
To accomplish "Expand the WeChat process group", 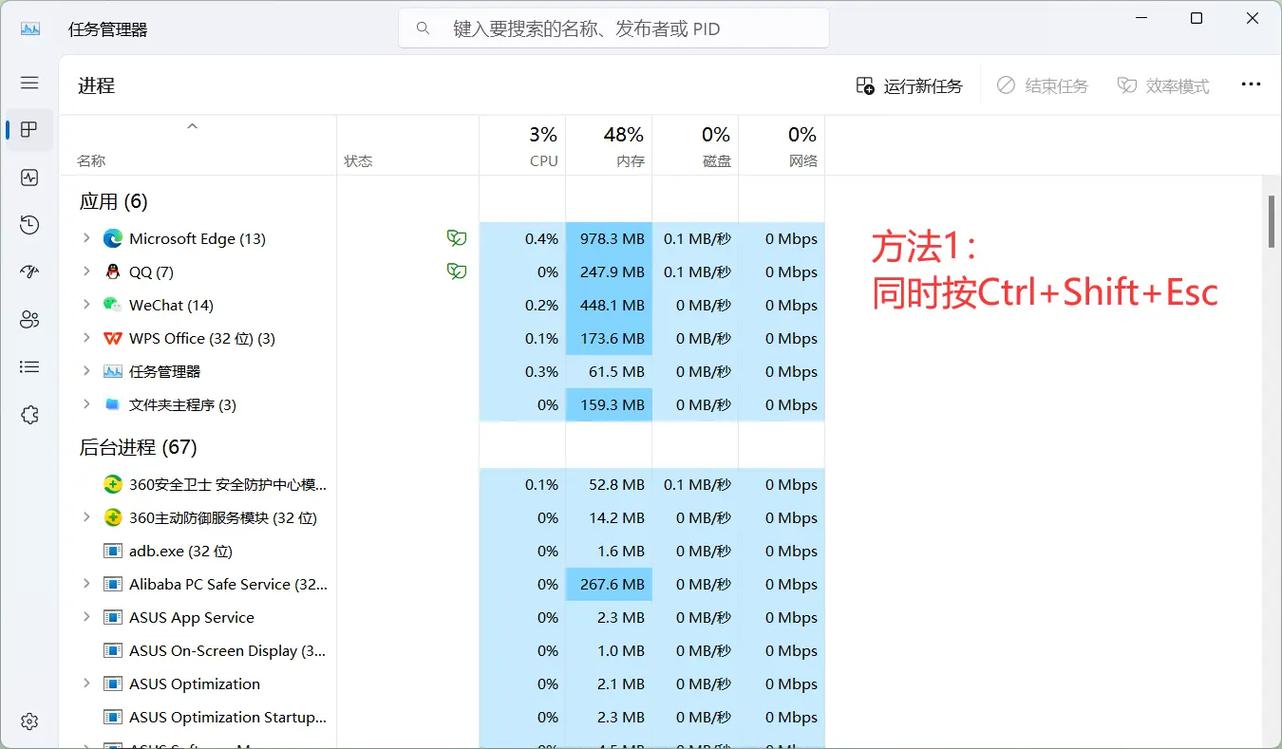I will coord(85,305).
